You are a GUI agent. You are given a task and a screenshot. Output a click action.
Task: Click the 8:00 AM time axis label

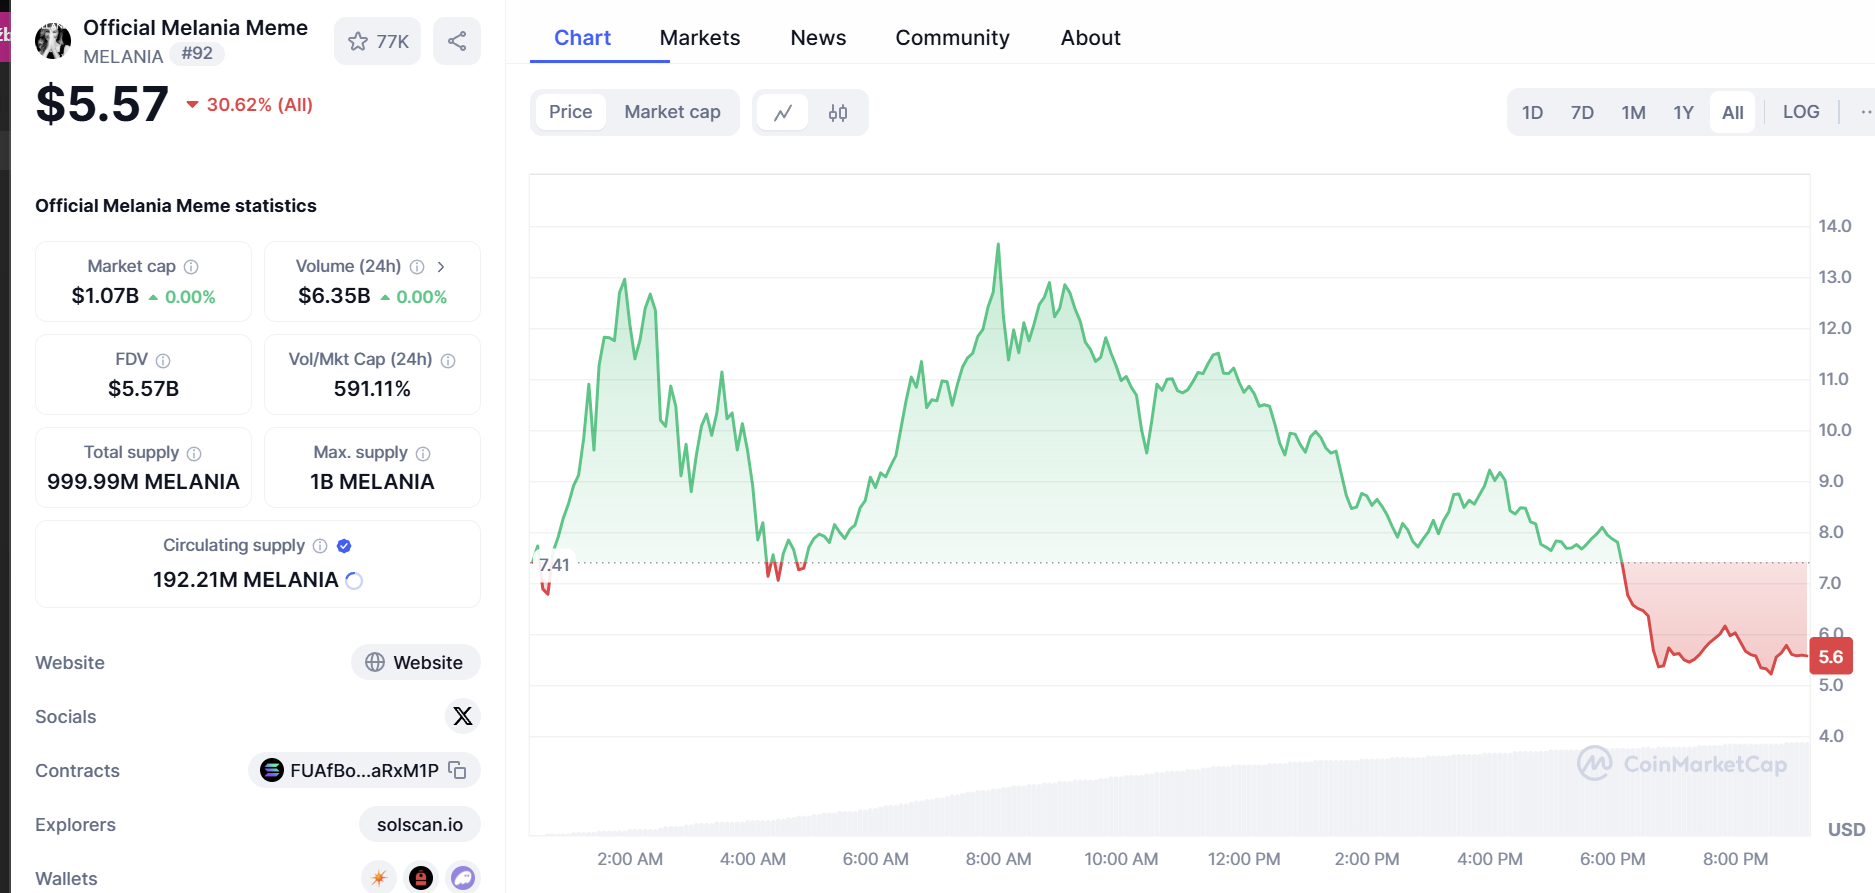[998, 859]
